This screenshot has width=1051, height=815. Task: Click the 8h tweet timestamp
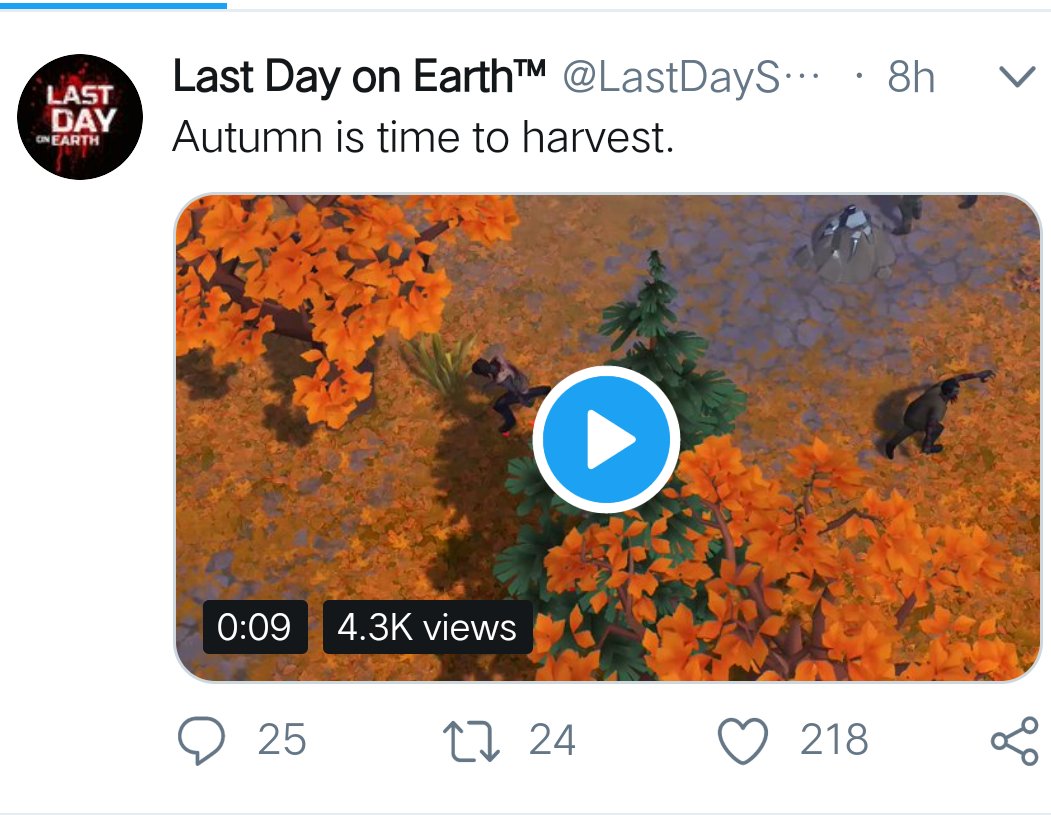(910, 78)
